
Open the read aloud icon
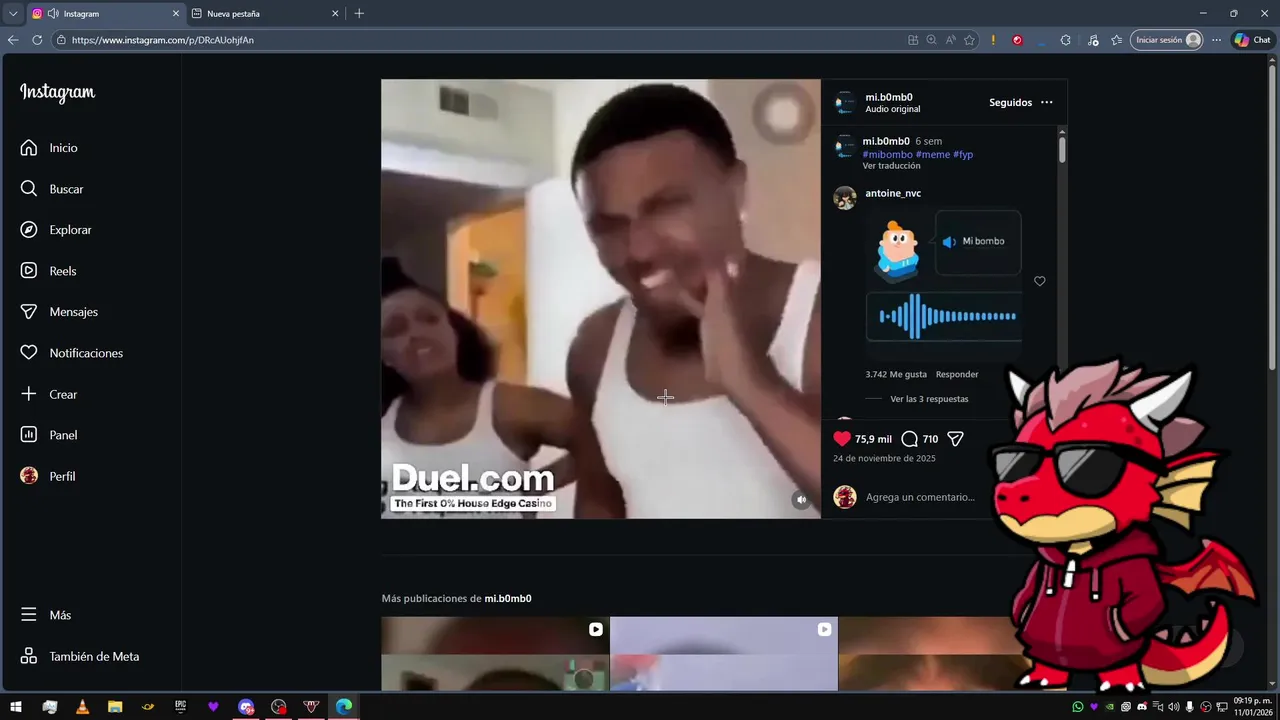[x=950, y=40]
